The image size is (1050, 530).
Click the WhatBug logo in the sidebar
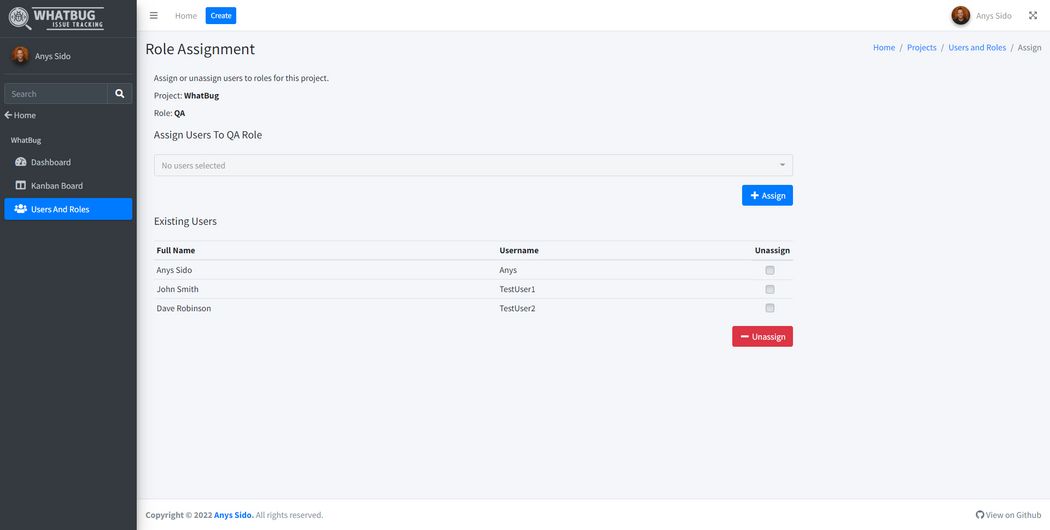click(x=56, y=18)
